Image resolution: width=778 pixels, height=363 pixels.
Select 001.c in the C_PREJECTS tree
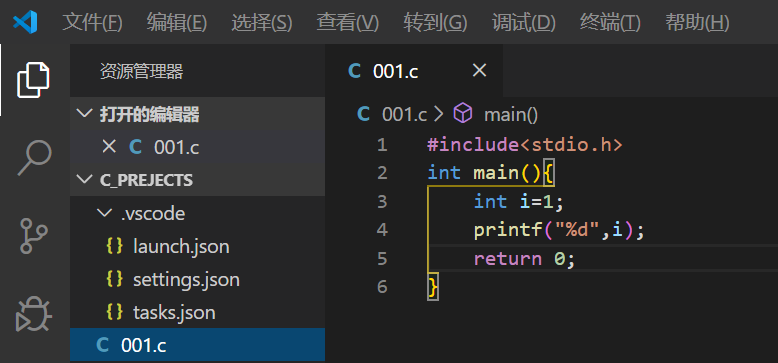click(197, 345)
